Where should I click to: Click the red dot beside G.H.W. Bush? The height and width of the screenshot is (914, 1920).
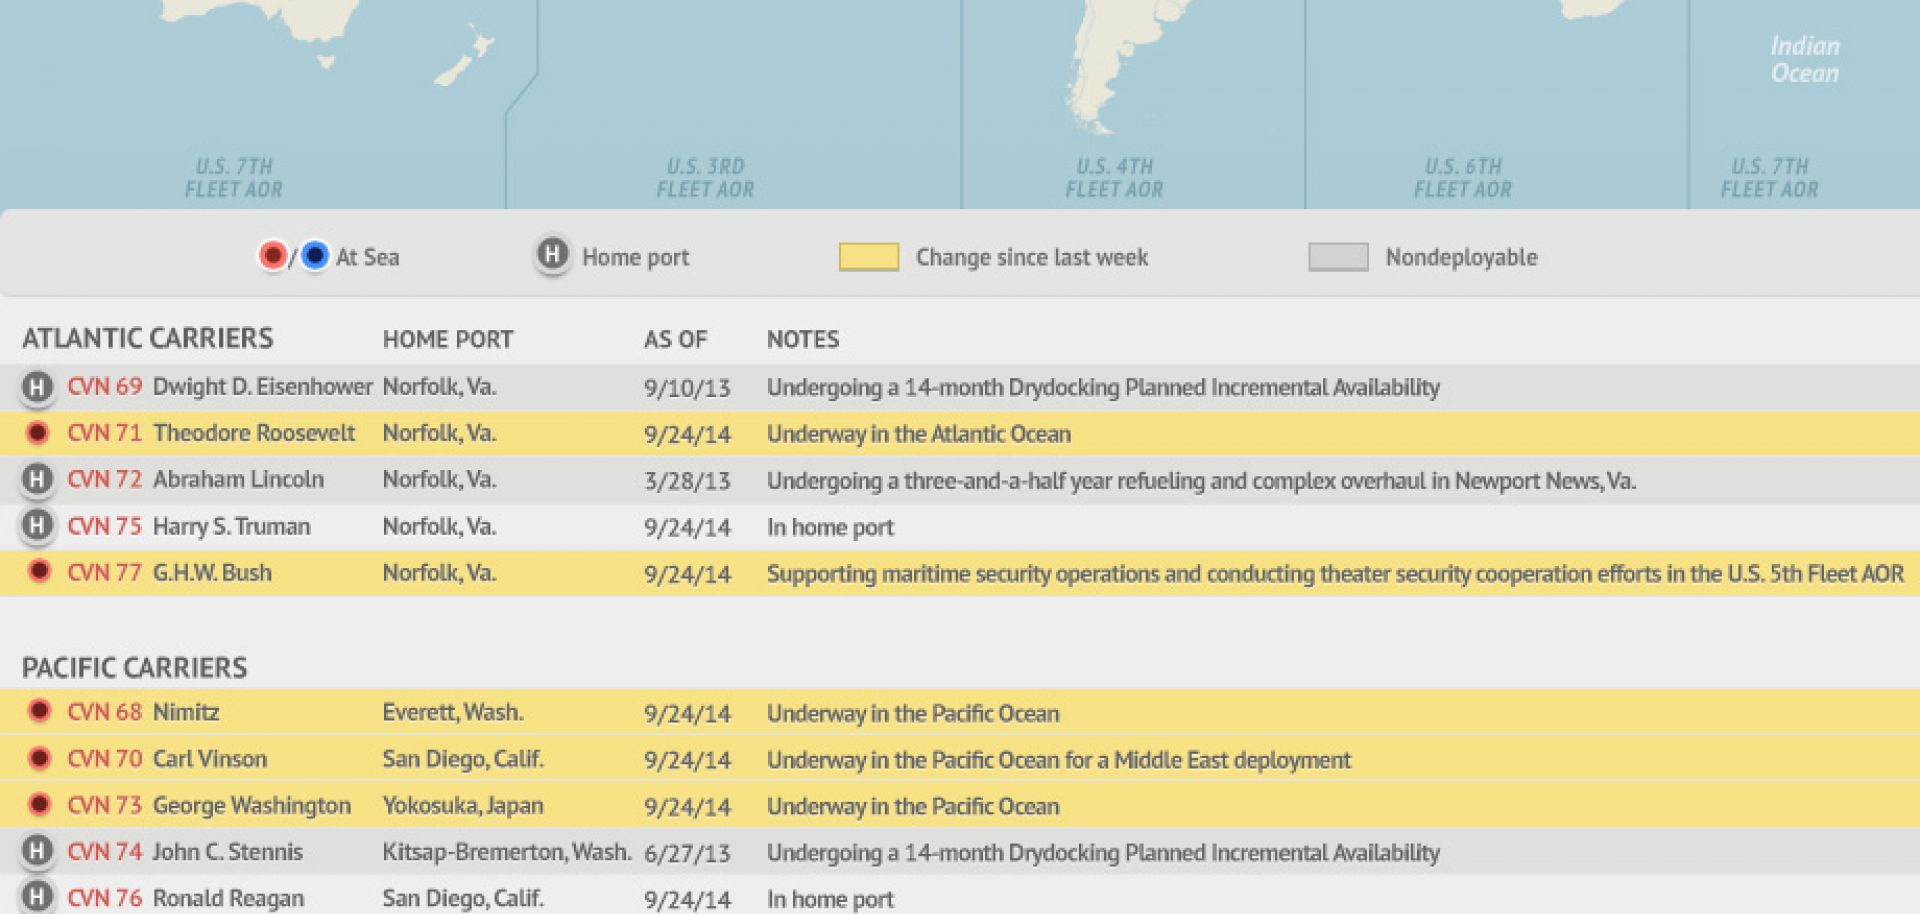39,571
